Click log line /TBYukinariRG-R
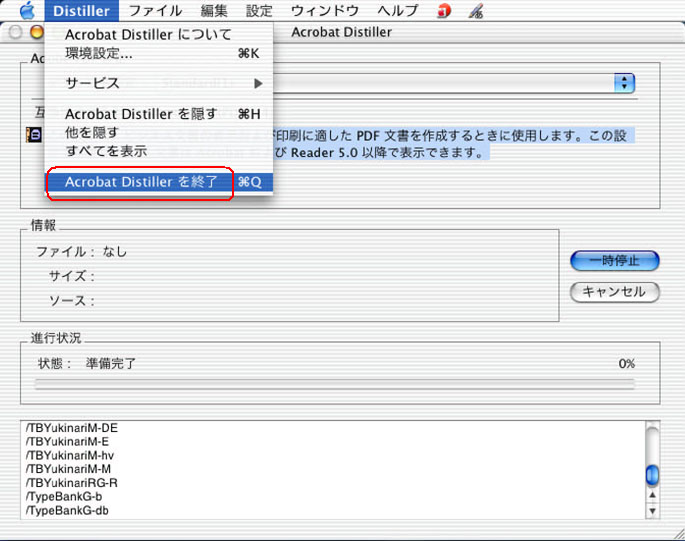 click(x=72, y=483)
